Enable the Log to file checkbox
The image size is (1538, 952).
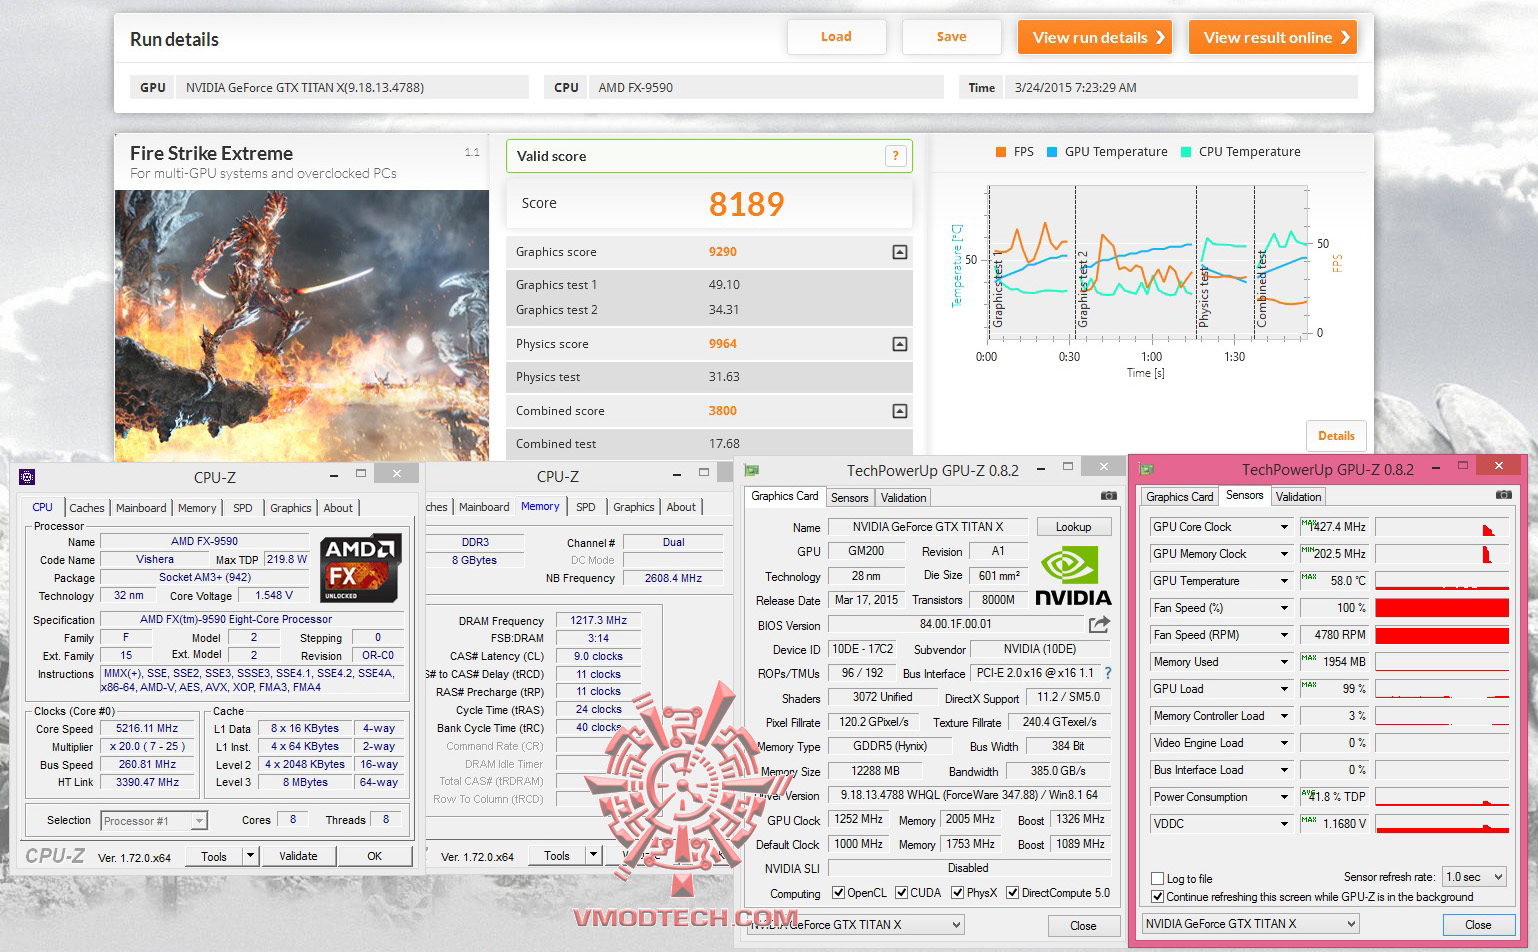click(x=1158, y=879)
